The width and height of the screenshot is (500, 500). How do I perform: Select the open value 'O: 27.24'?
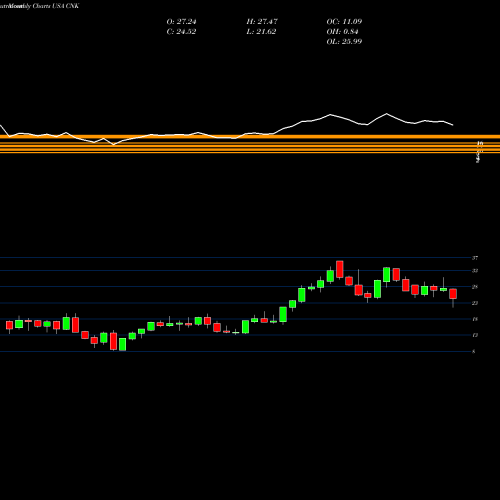(x=181, y=21)
